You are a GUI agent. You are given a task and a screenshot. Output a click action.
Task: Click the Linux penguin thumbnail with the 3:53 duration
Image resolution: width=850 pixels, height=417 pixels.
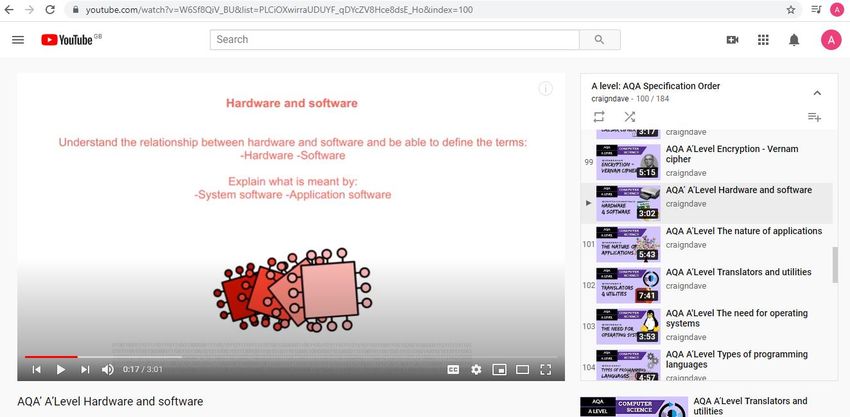click(628, 326)
